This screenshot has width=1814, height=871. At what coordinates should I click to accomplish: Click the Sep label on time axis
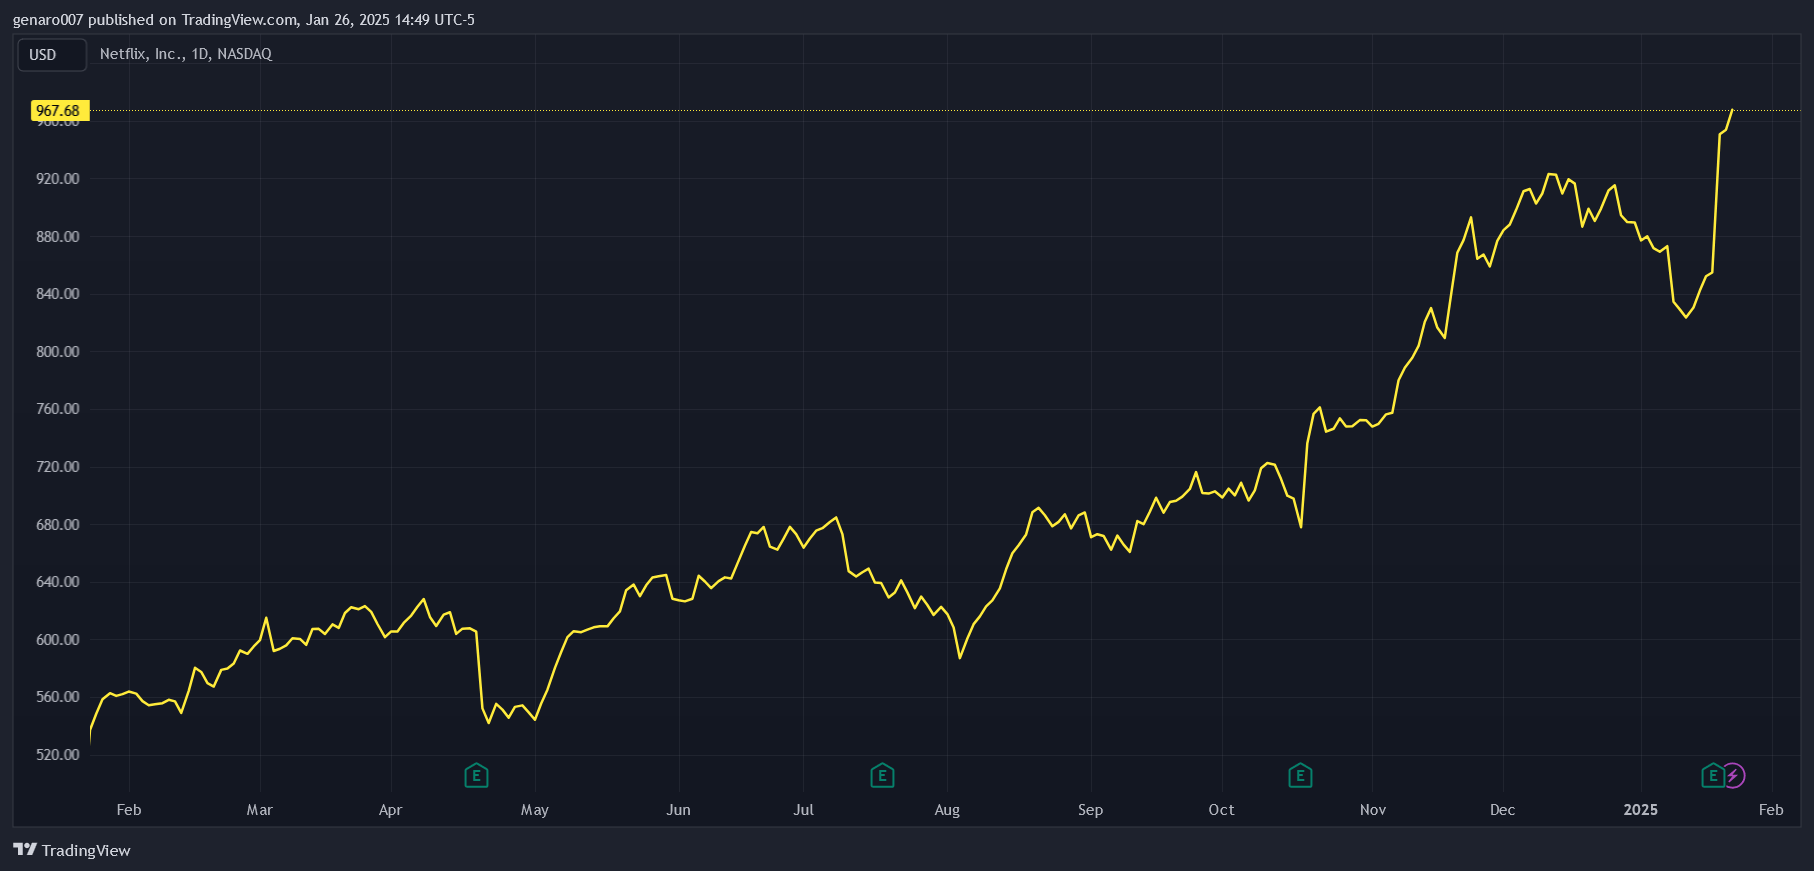(1090, 810)
